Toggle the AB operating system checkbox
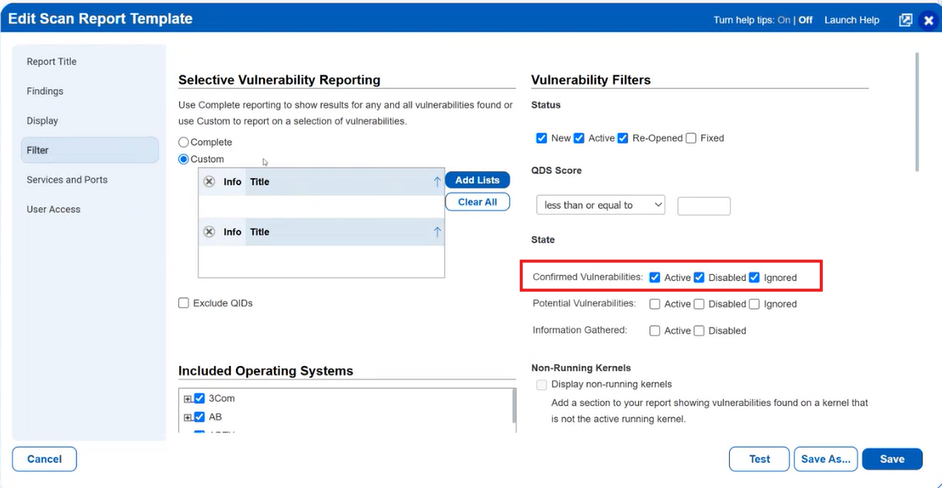 pyautogui.click(x=200, y=416)
